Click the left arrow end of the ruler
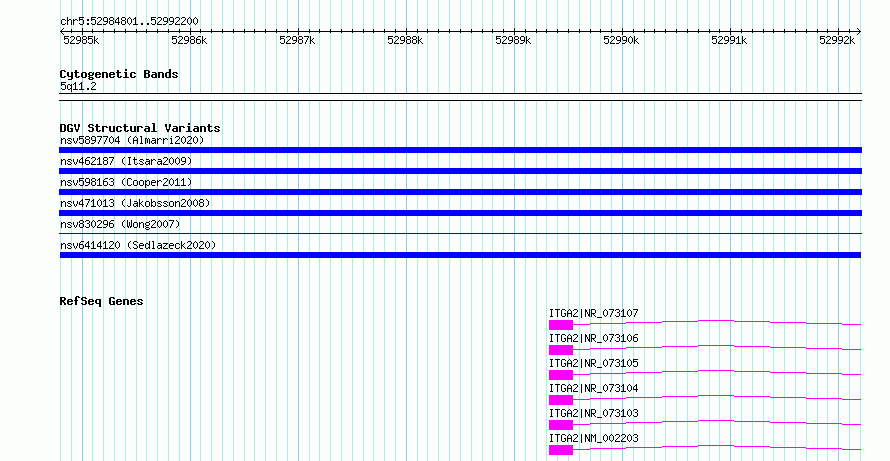The image size is (890, 461). 62,32
